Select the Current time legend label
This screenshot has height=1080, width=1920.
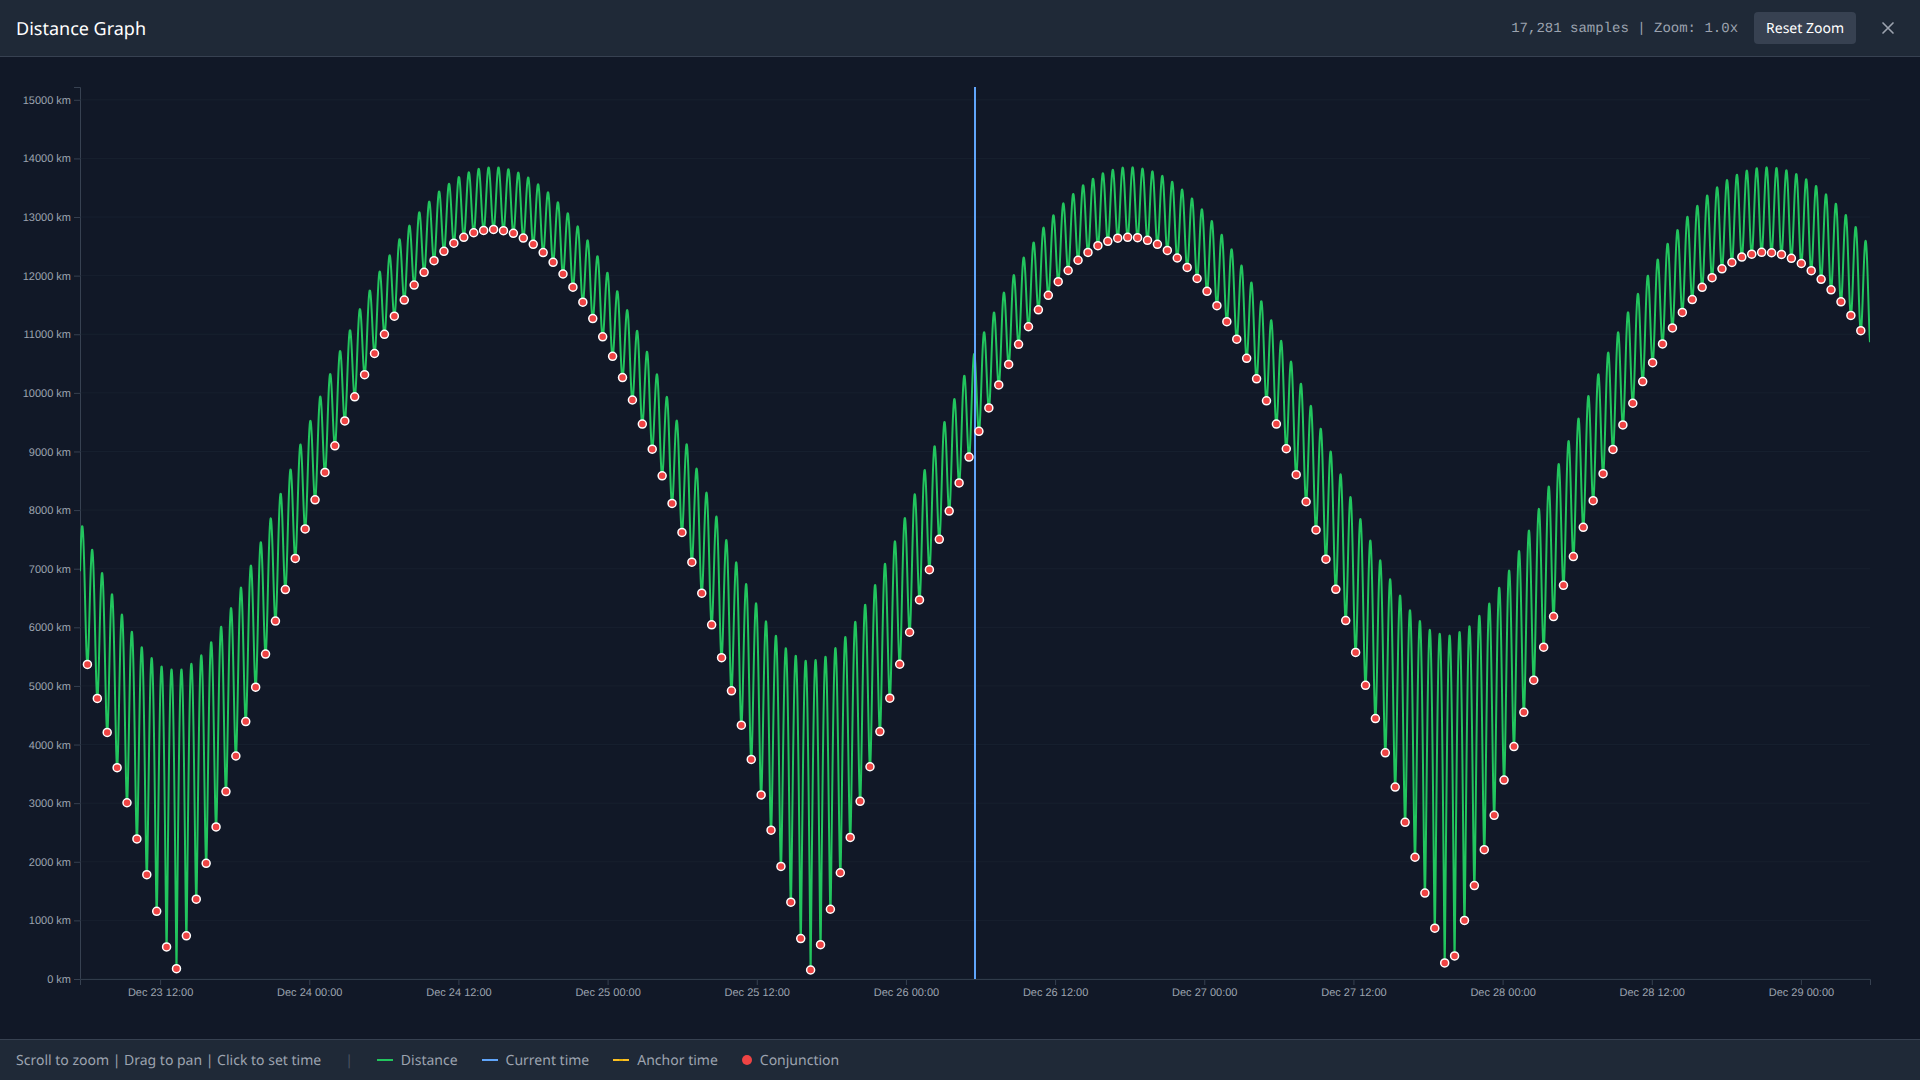546,1060
